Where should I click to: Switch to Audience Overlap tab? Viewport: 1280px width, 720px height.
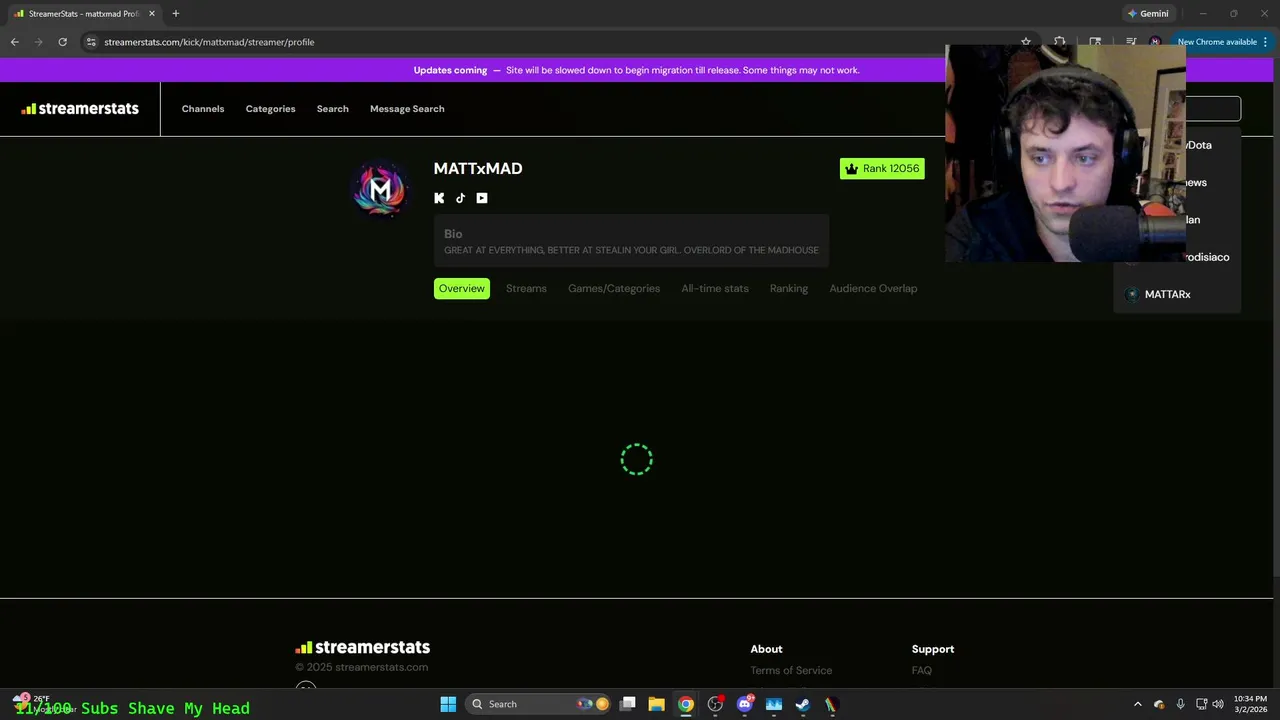(x=873, y=288)
